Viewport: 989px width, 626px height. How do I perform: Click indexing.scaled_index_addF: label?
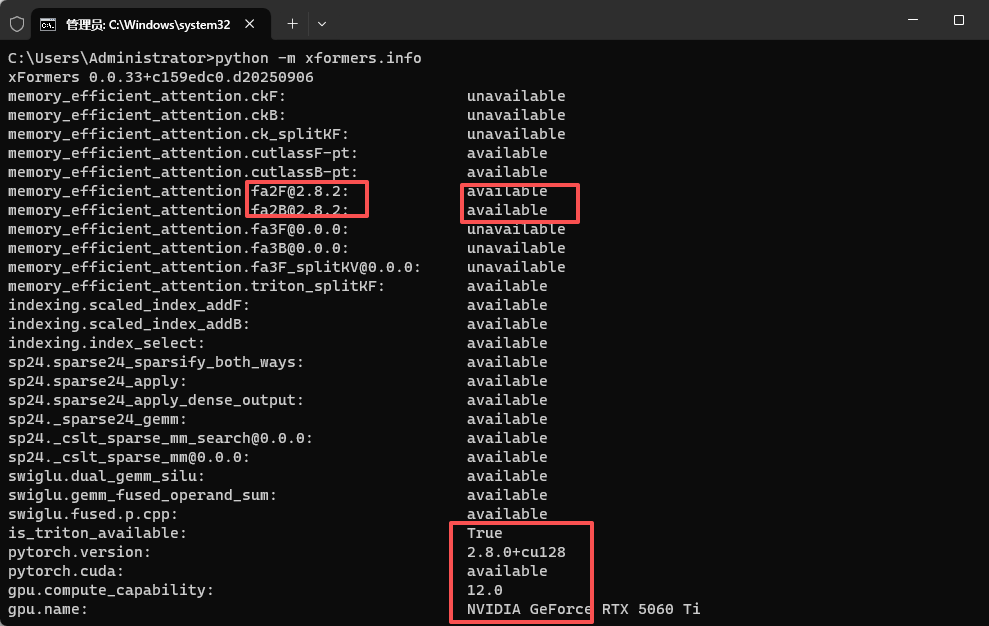129,305
